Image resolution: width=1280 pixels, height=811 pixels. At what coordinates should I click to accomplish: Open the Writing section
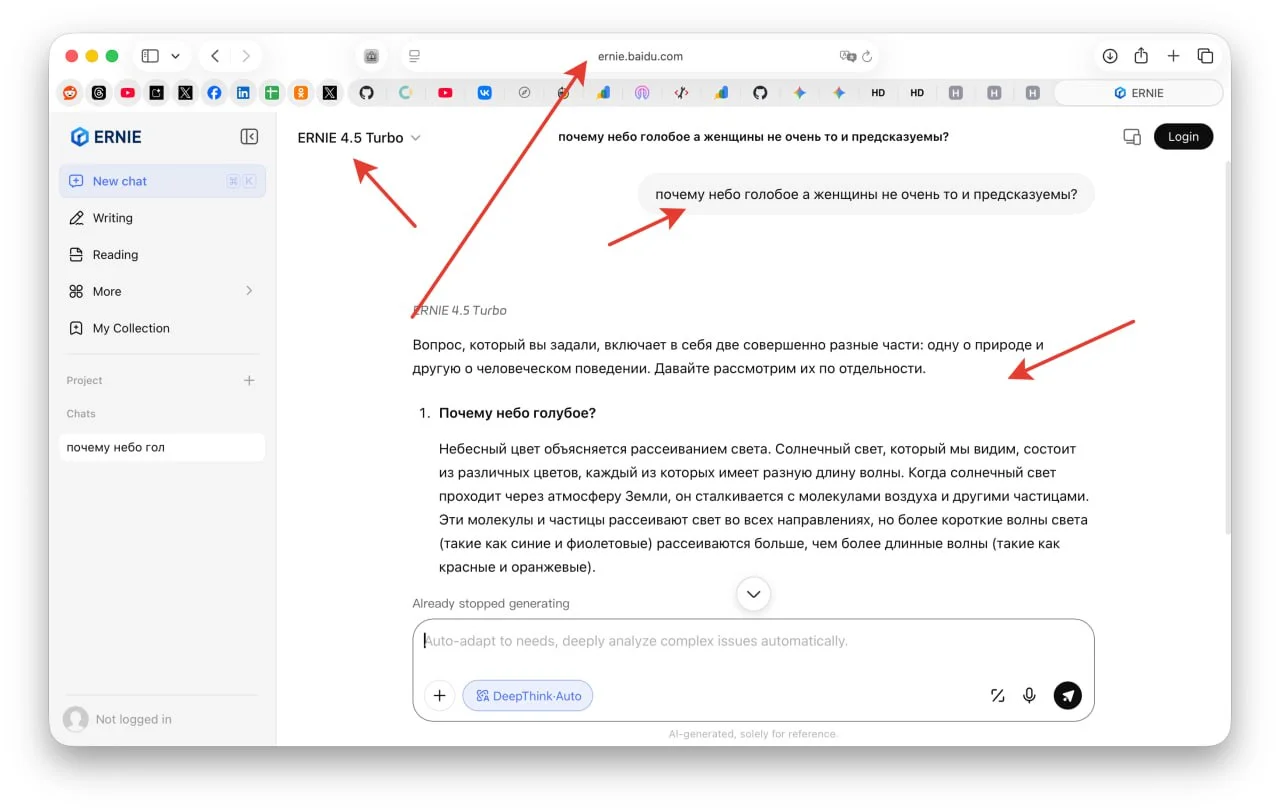[112, 218]
